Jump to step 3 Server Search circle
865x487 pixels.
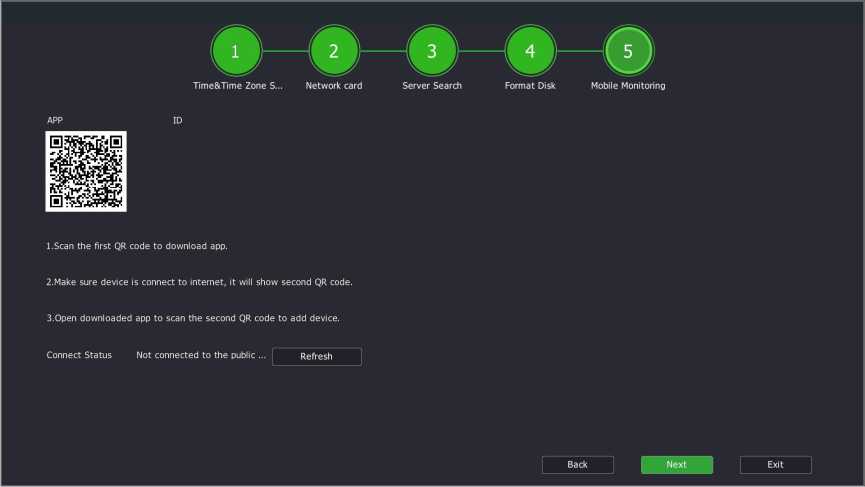coord(432,51)
